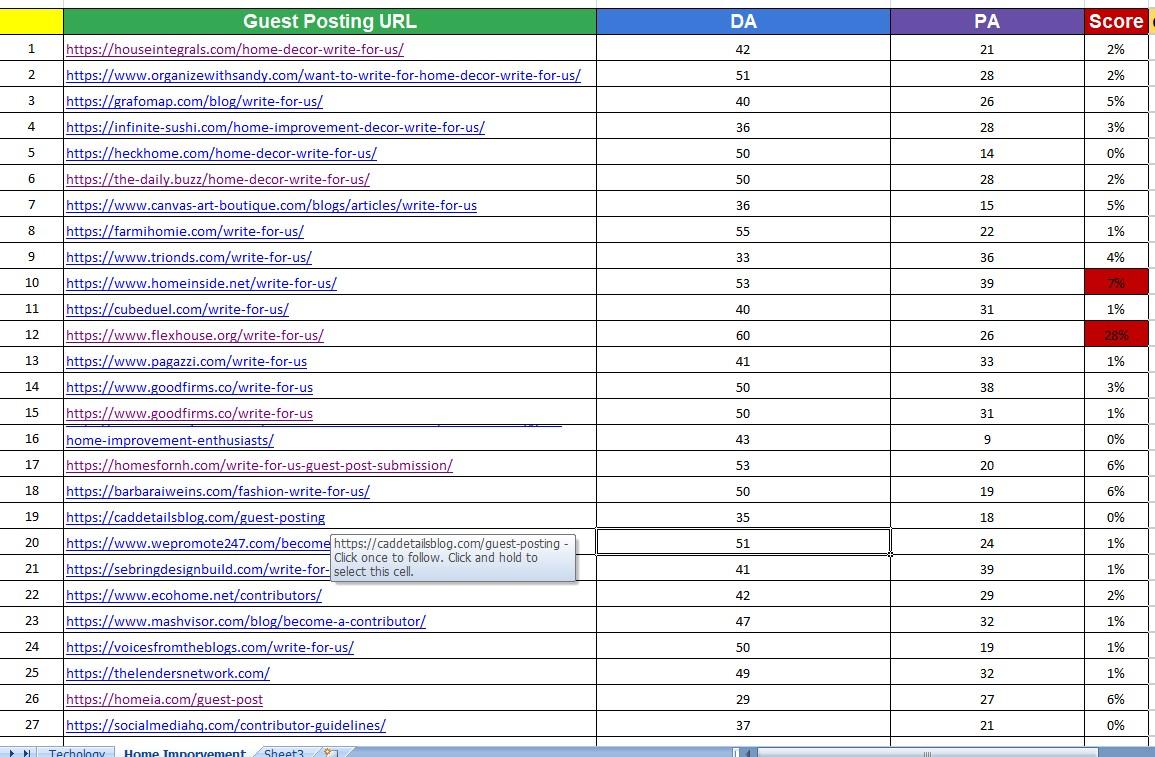Select the DA column header cell
1155x757 pixels.
pos(742,21)
